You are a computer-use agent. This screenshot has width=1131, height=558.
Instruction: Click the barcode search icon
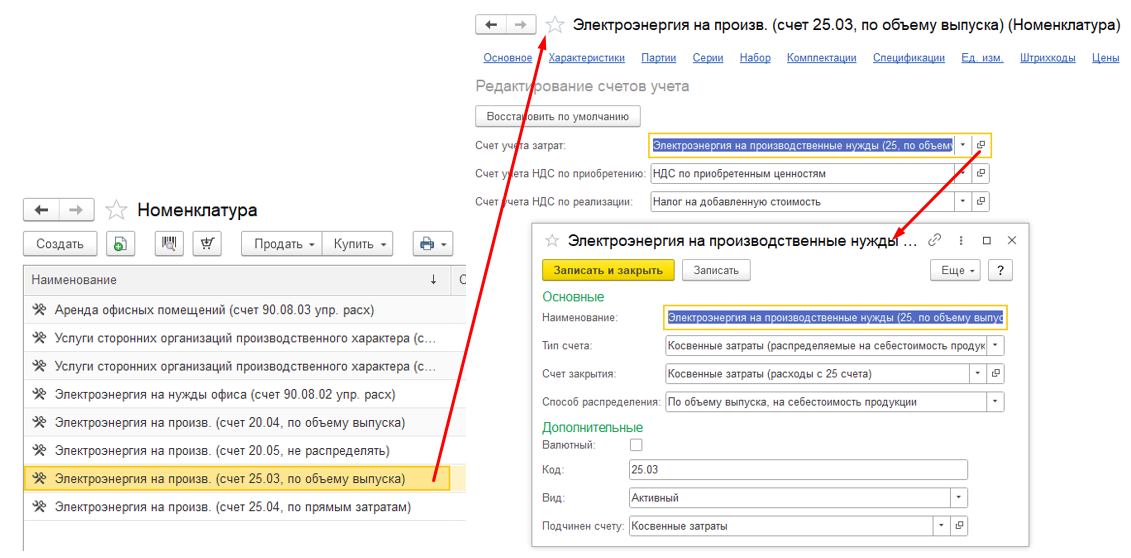(170, 244)
